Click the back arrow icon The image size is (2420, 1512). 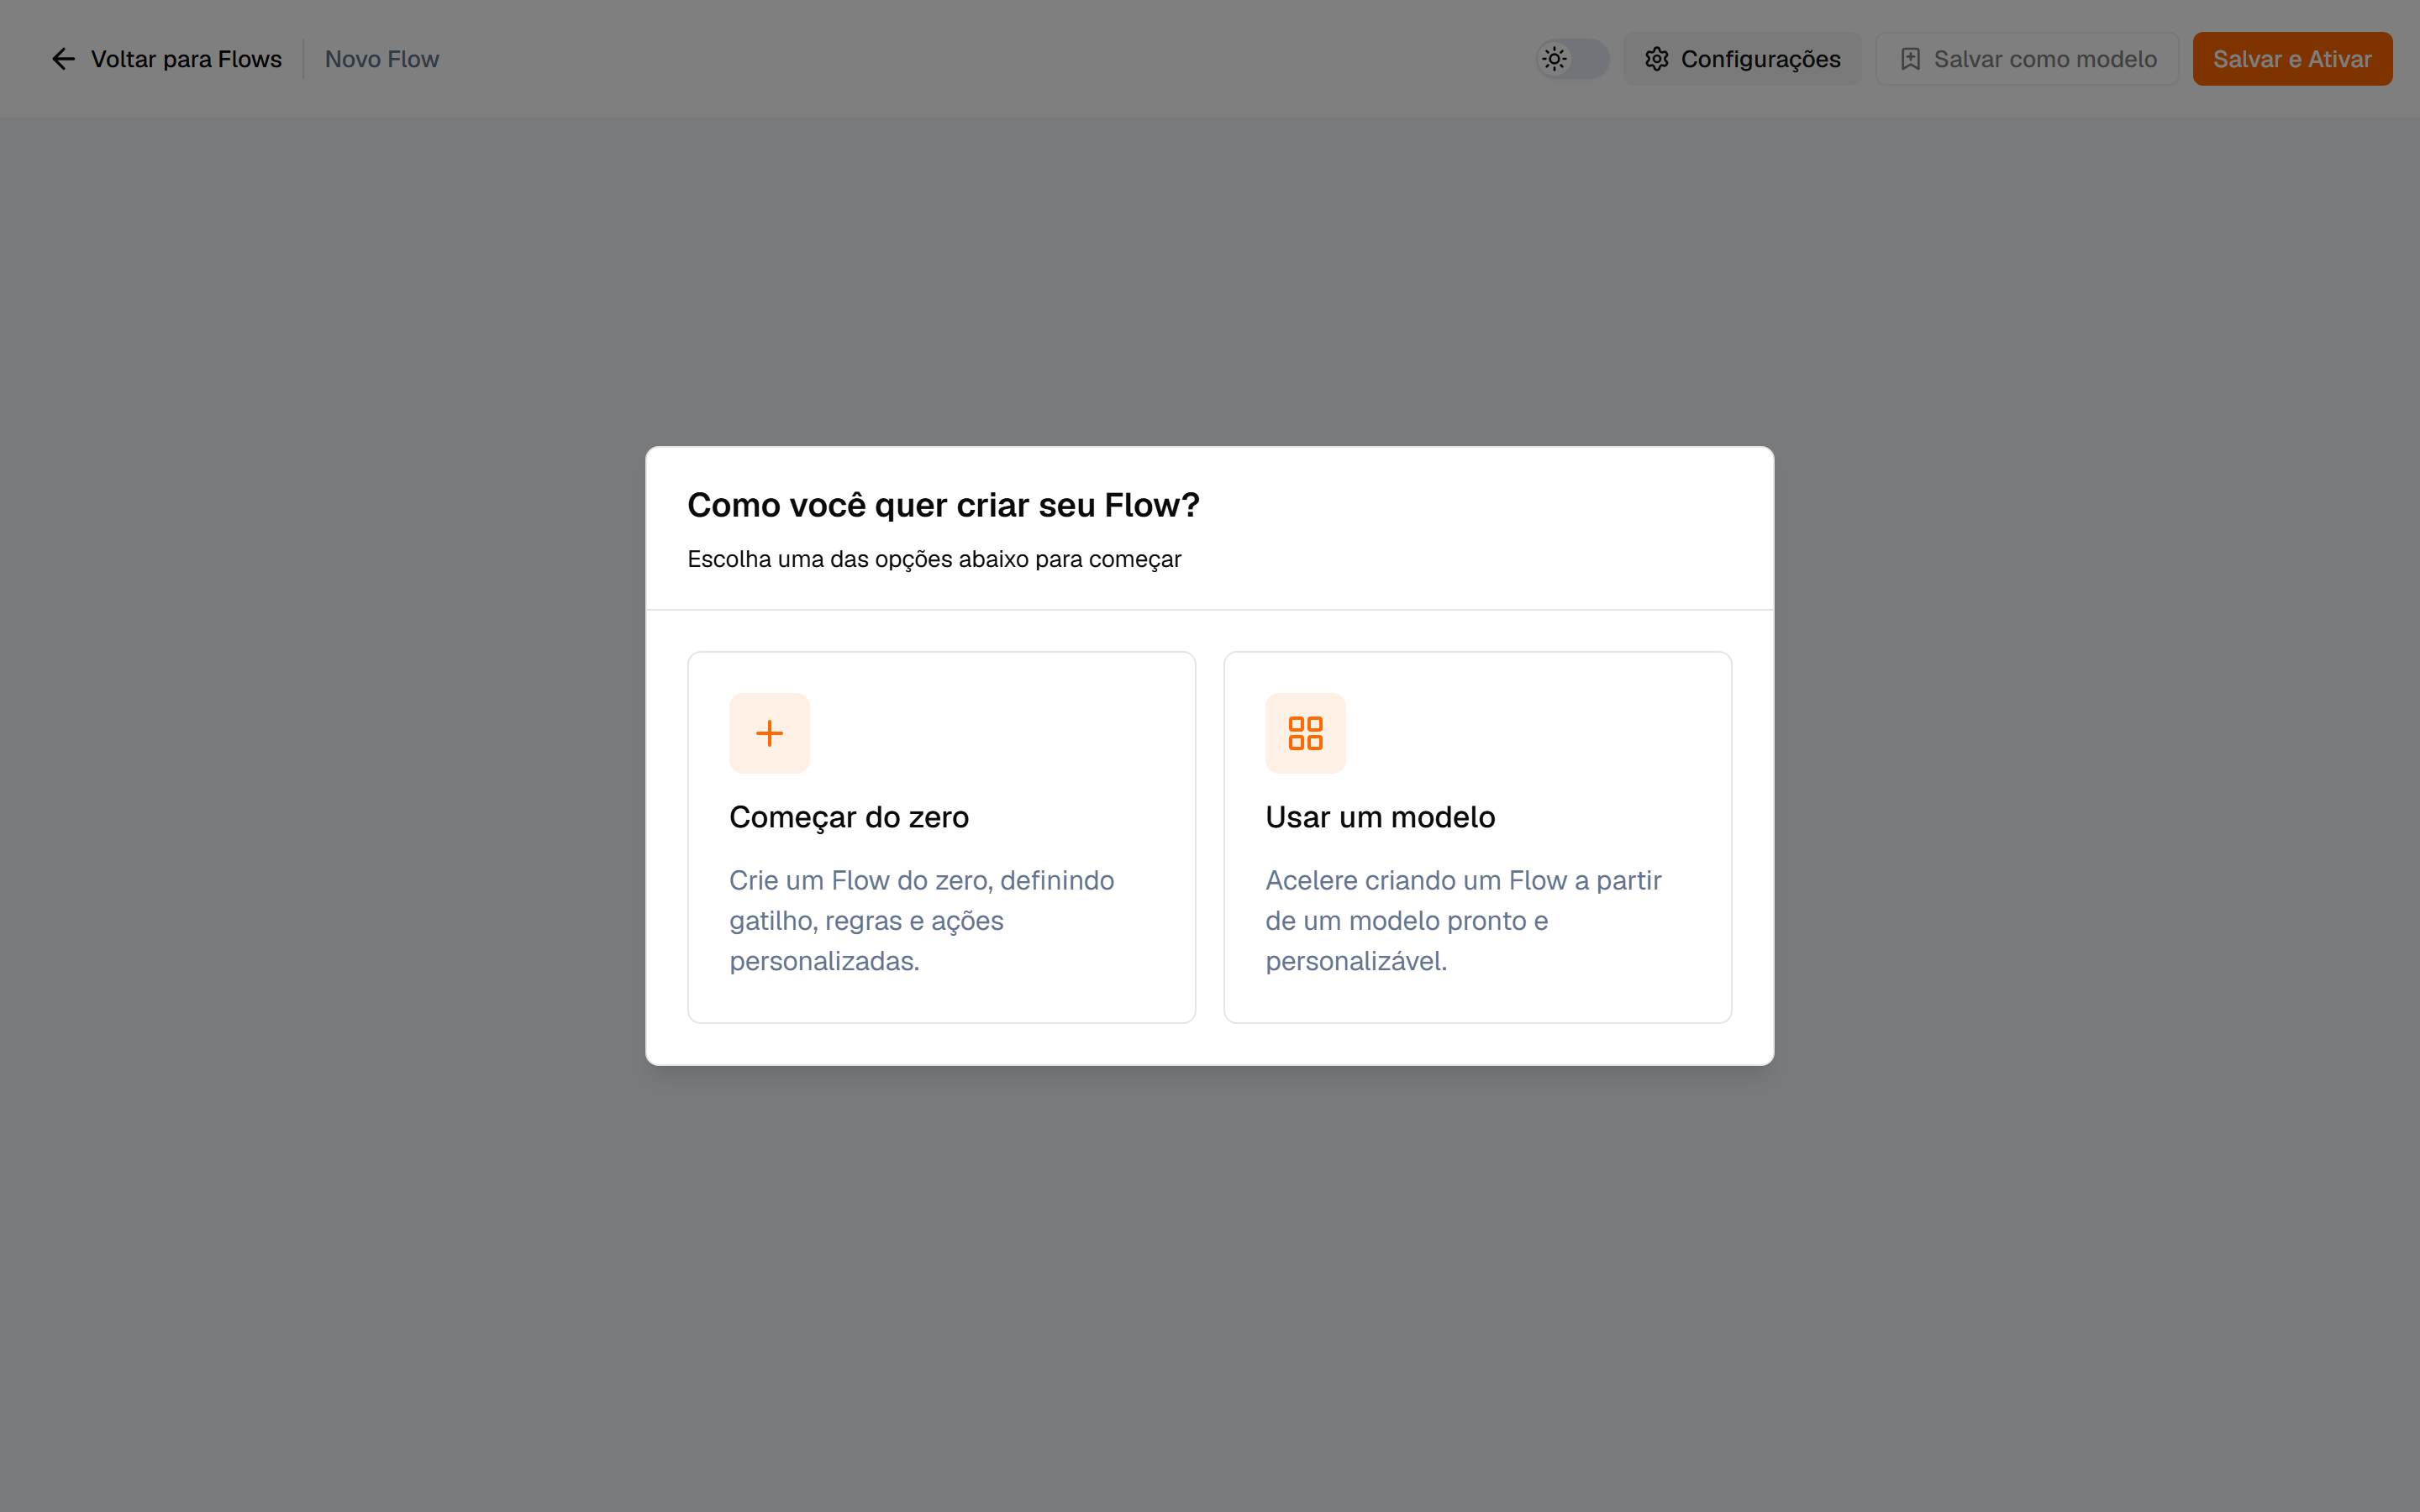point(63,59)
